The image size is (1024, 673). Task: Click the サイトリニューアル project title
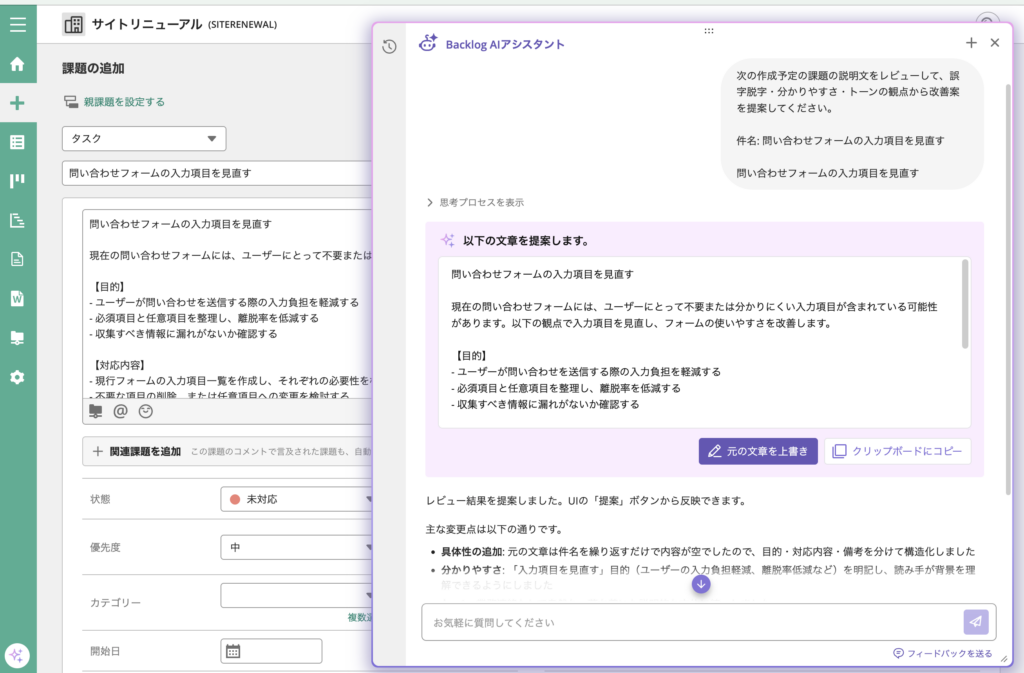147,25
